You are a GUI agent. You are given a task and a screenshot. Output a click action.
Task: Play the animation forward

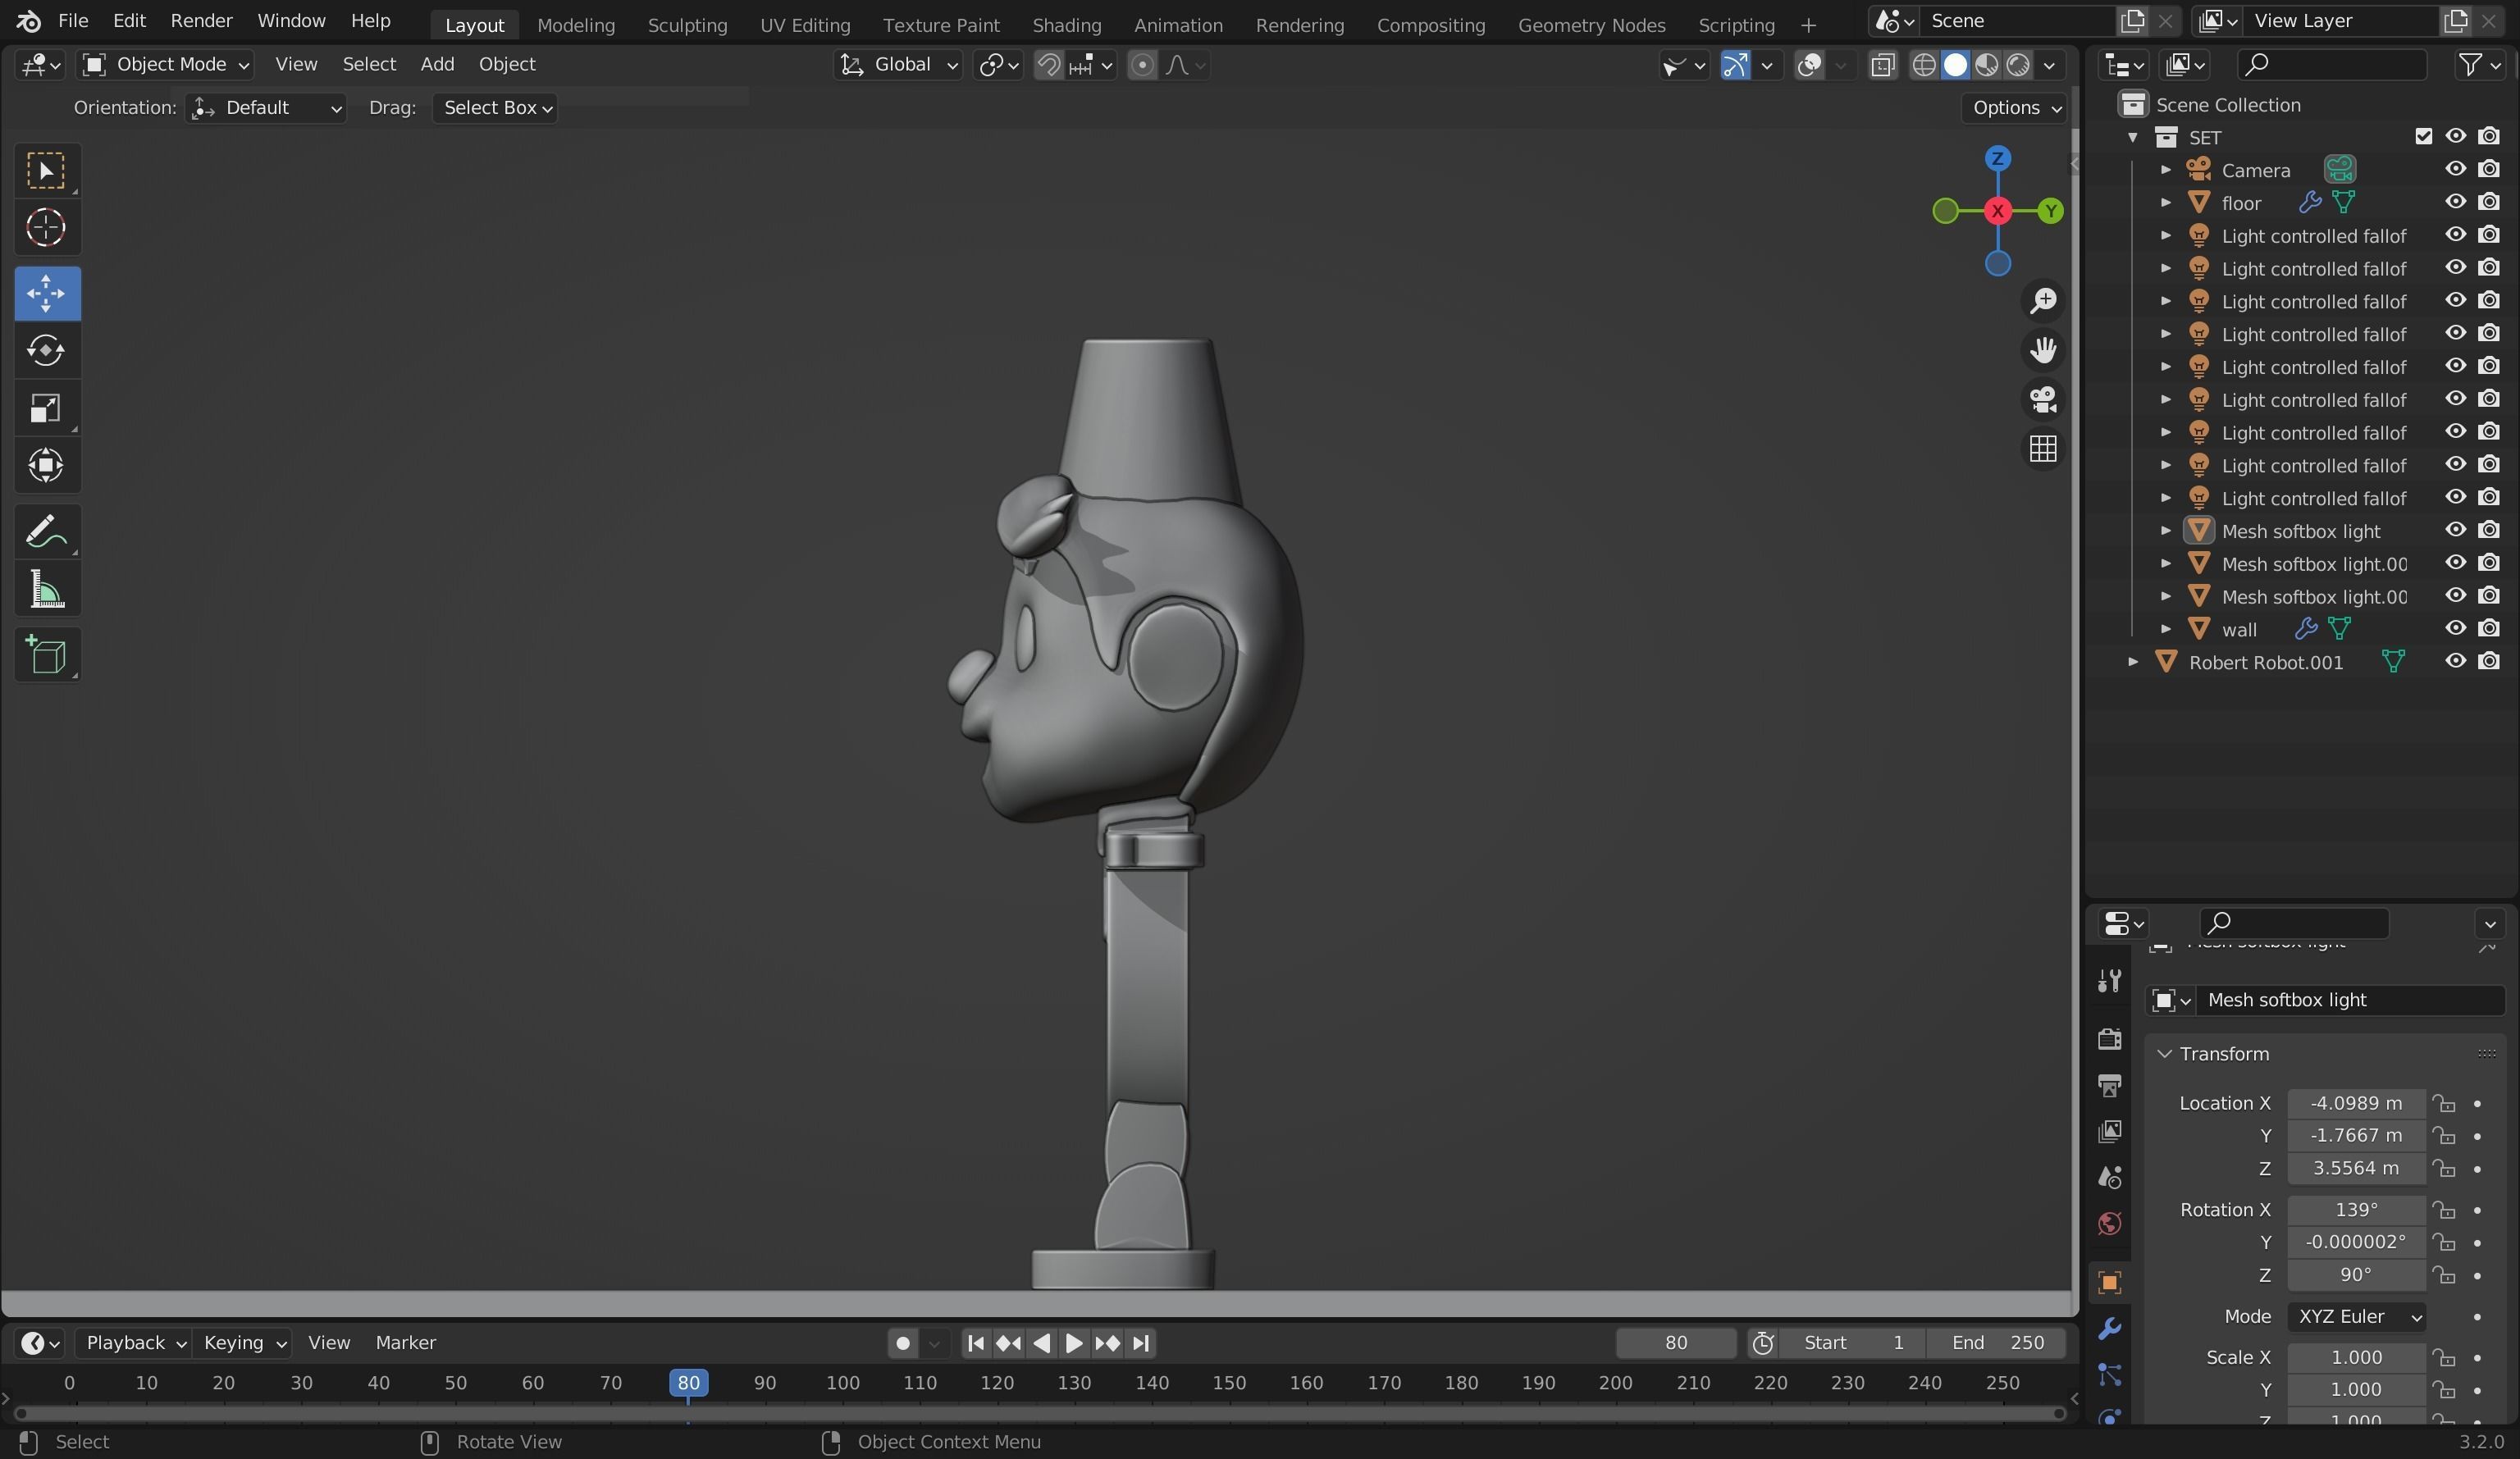click(x=1074, y=1343)
